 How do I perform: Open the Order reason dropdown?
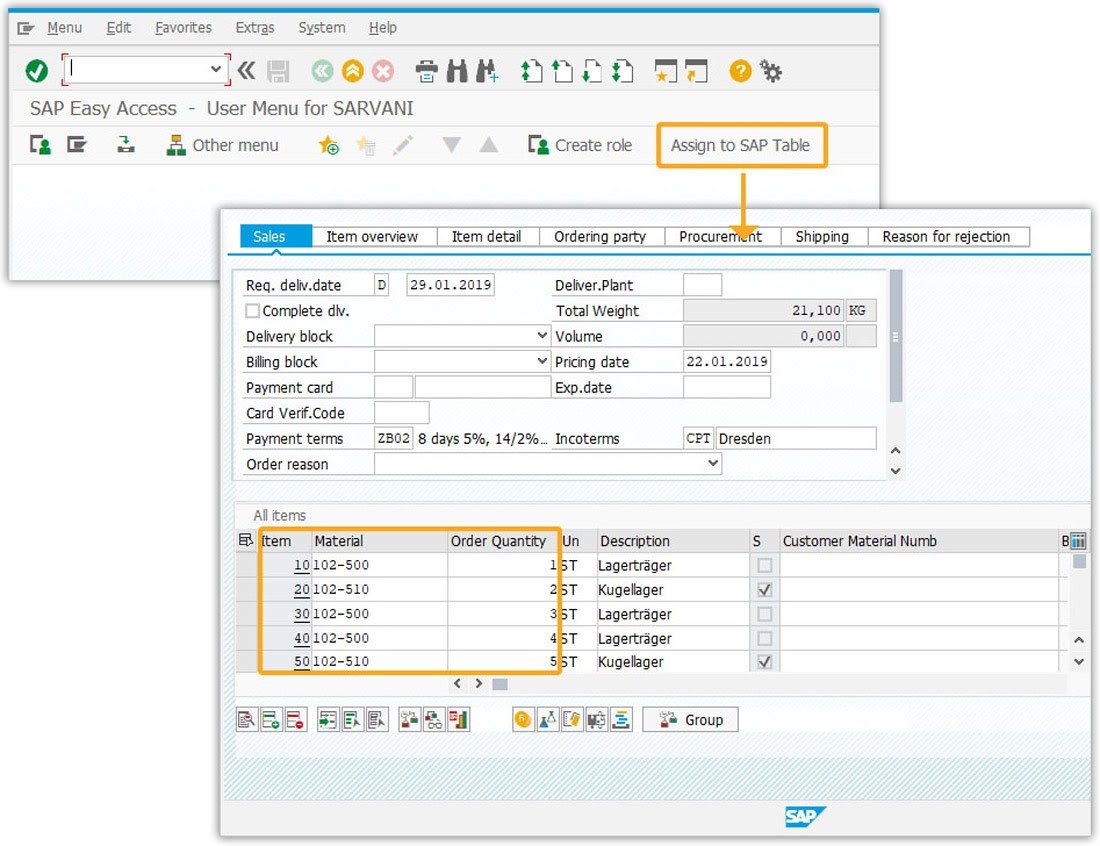(x=713, y=463)
